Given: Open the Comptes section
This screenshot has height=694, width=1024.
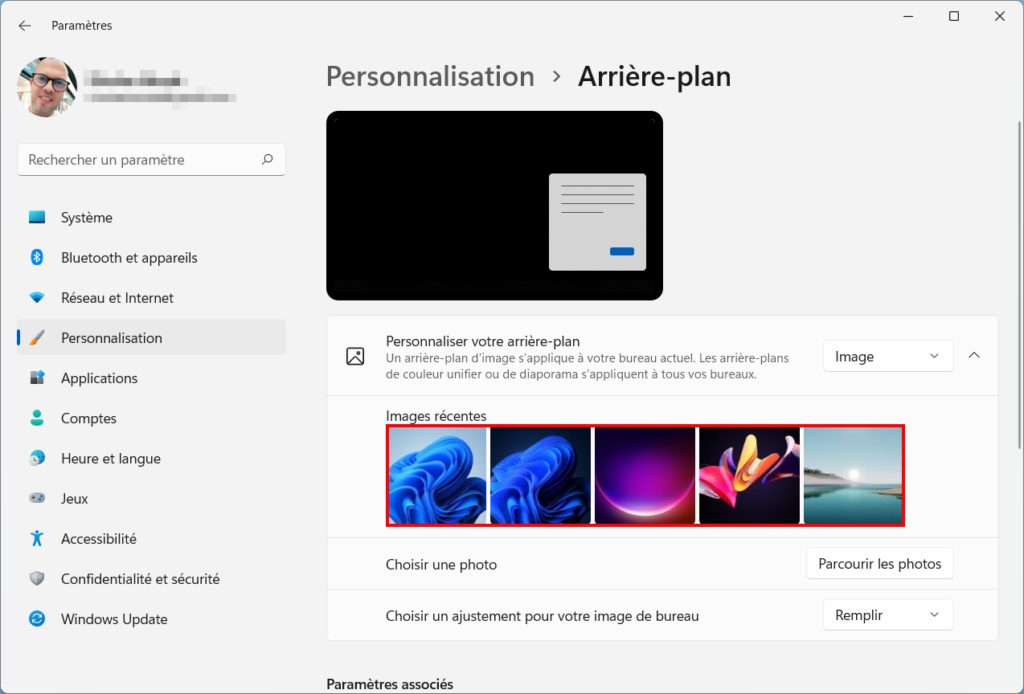Looking at the screenshot, I should coord(152,418).
